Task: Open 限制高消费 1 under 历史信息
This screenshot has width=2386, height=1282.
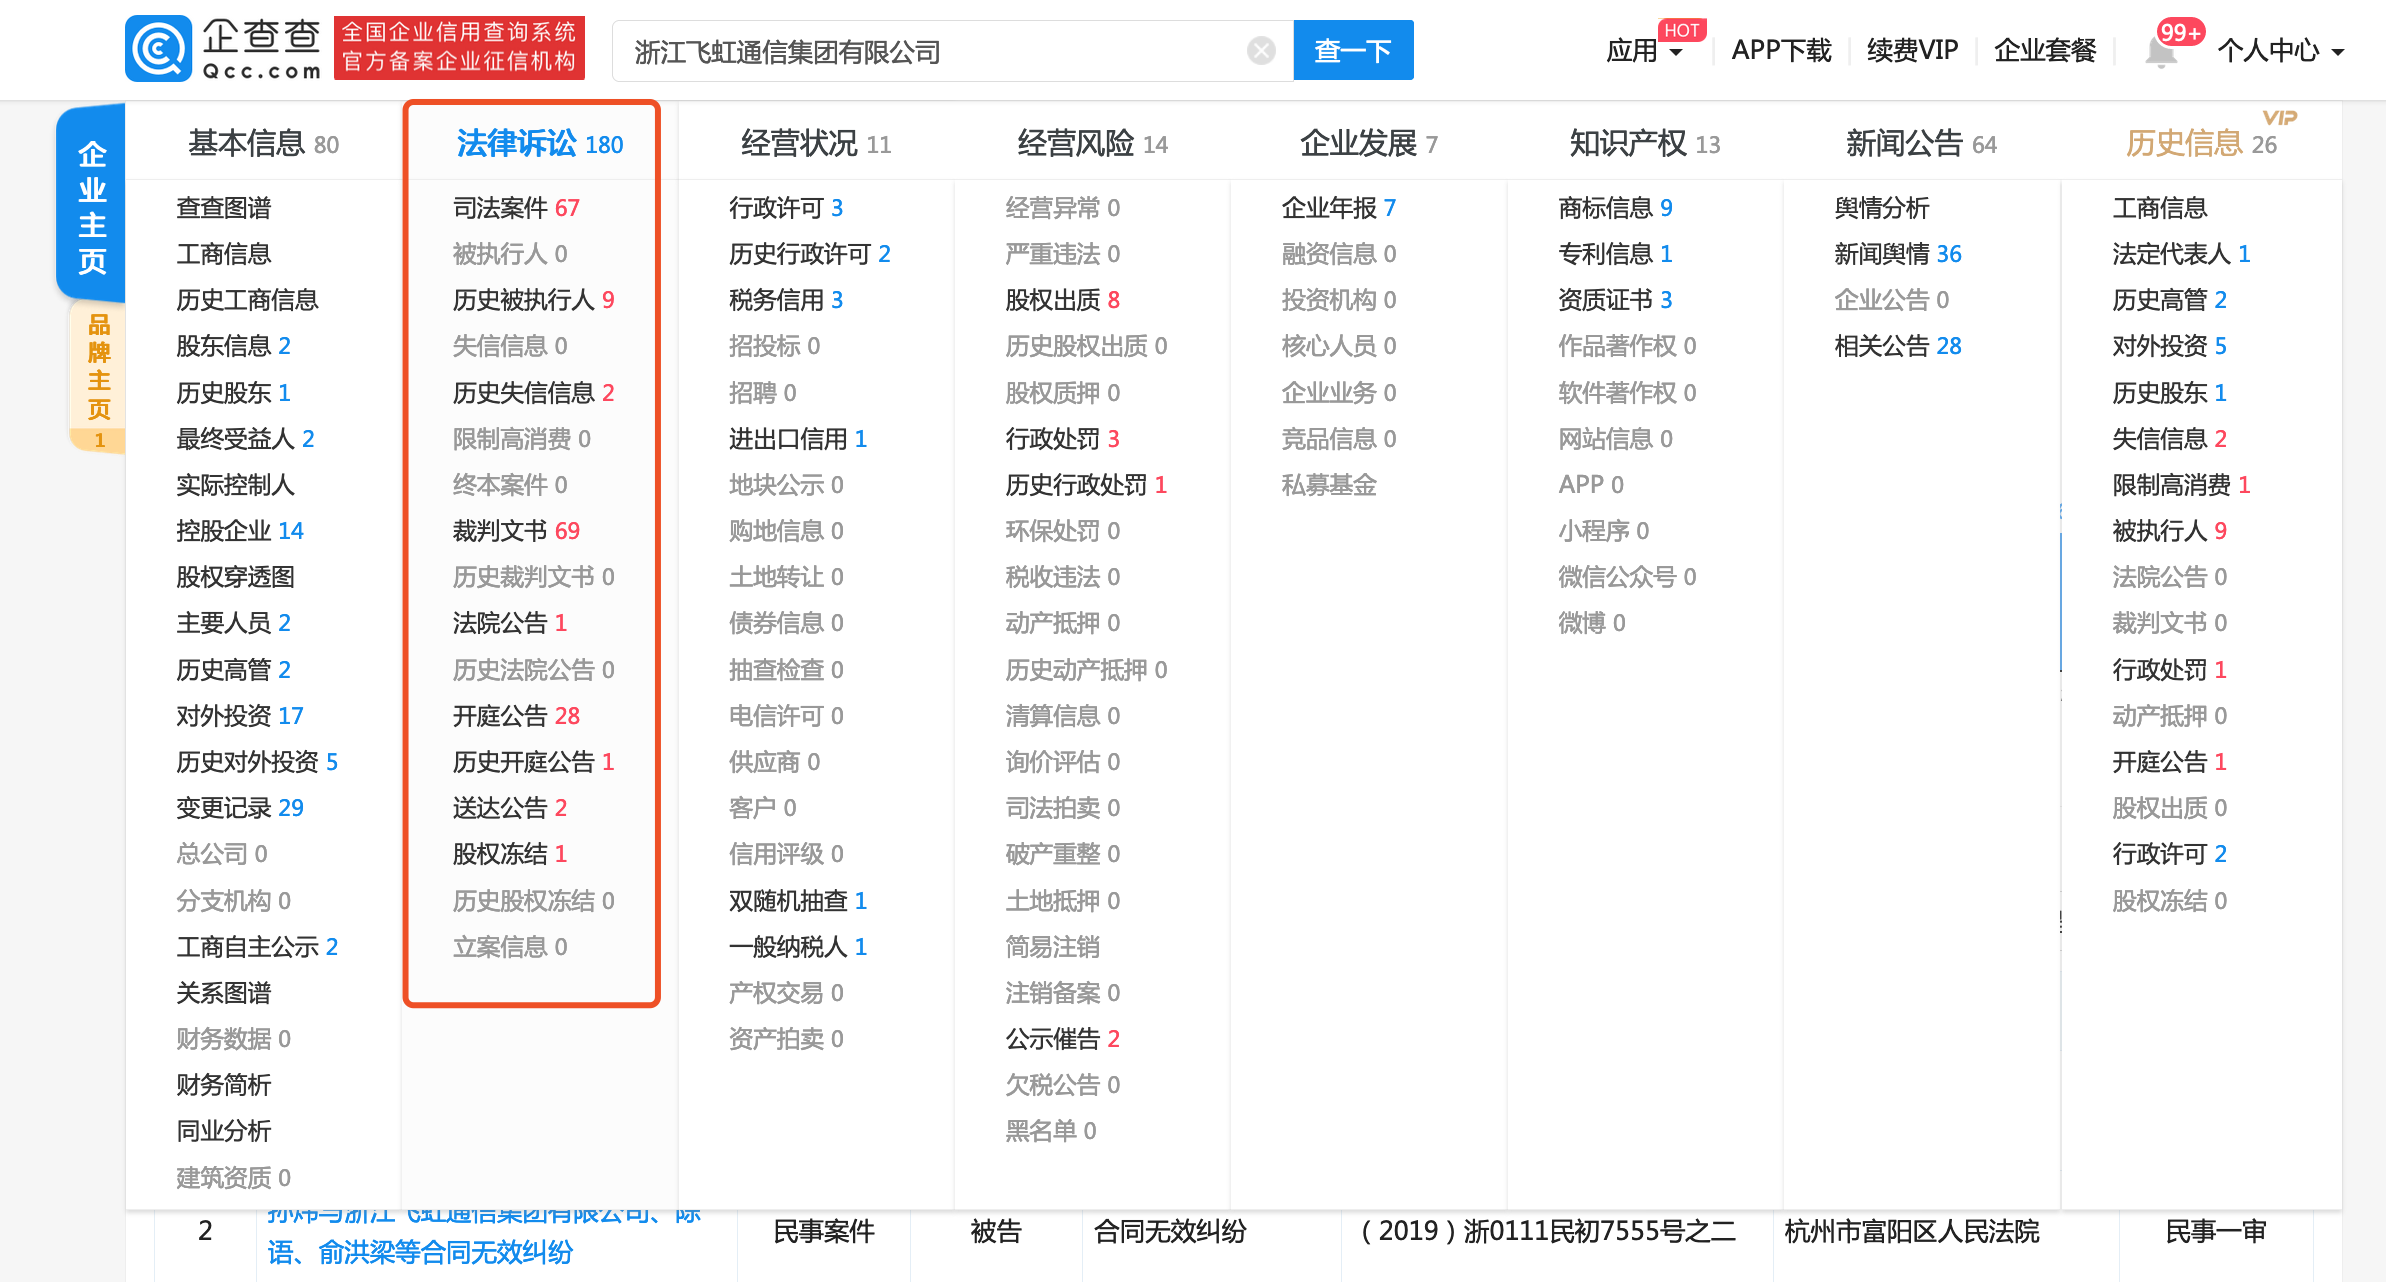Action: 2181,485
